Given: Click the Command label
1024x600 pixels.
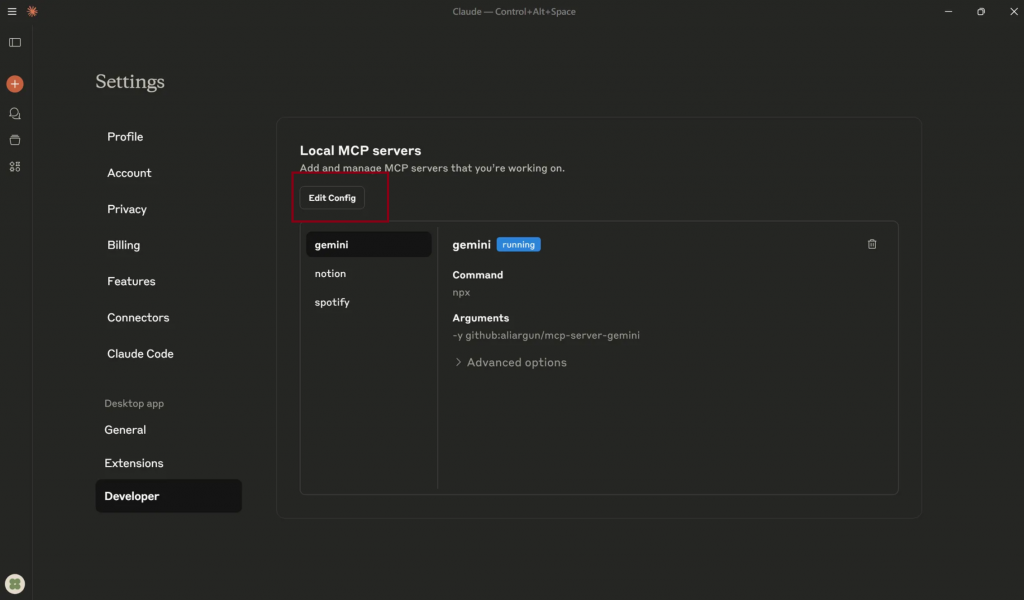Looking at the screenshot, I should pyautogui.click(x=477, y=276).
